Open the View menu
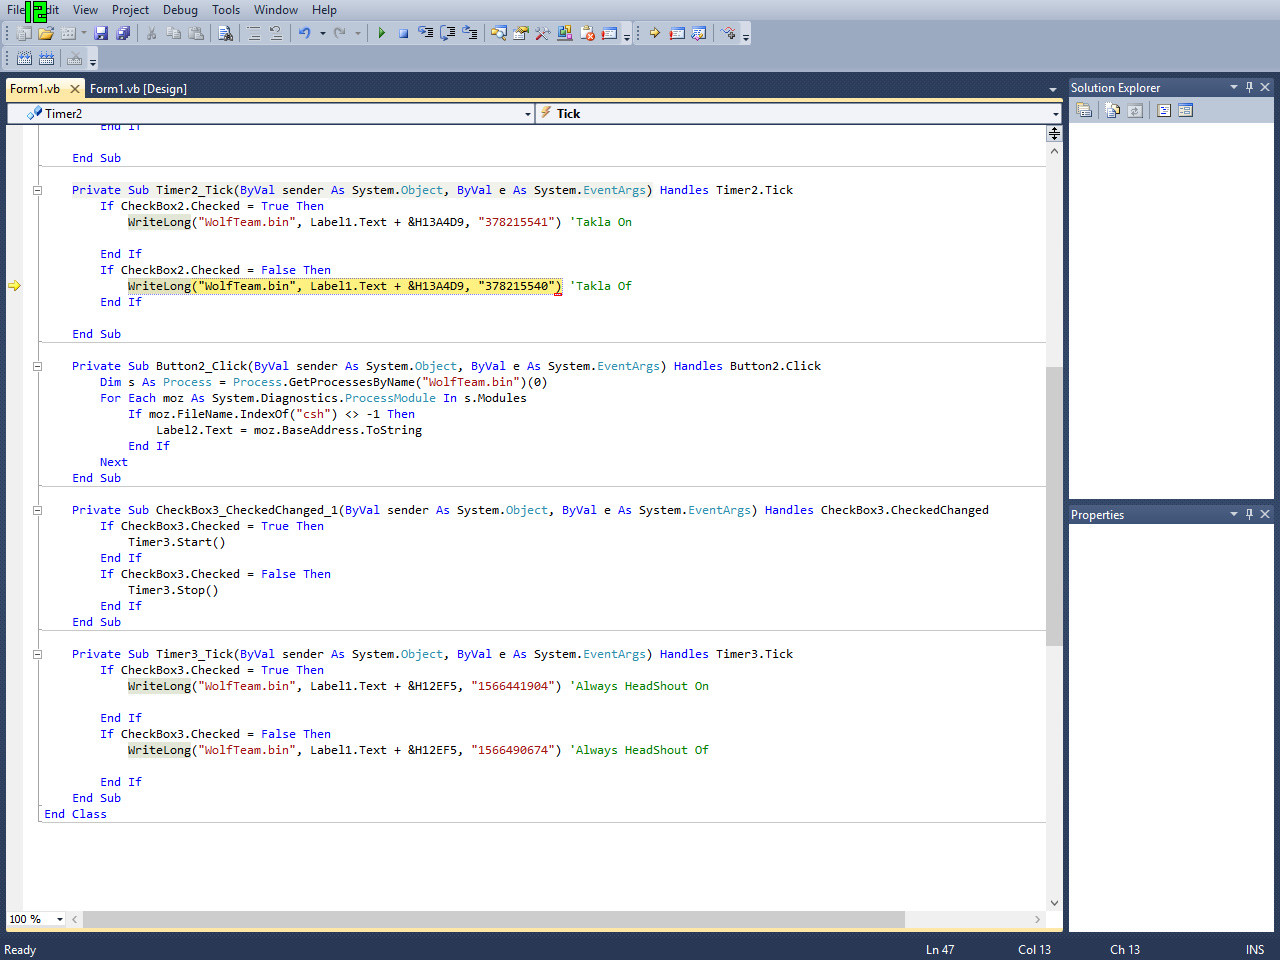This screenshot has width=1280, height=960. [x=85, y=10]
